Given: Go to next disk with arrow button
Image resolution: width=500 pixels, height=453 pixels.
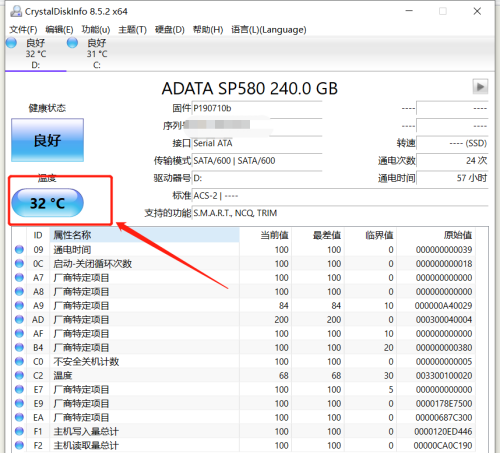Looking at the screenshot, I should 480,87.
